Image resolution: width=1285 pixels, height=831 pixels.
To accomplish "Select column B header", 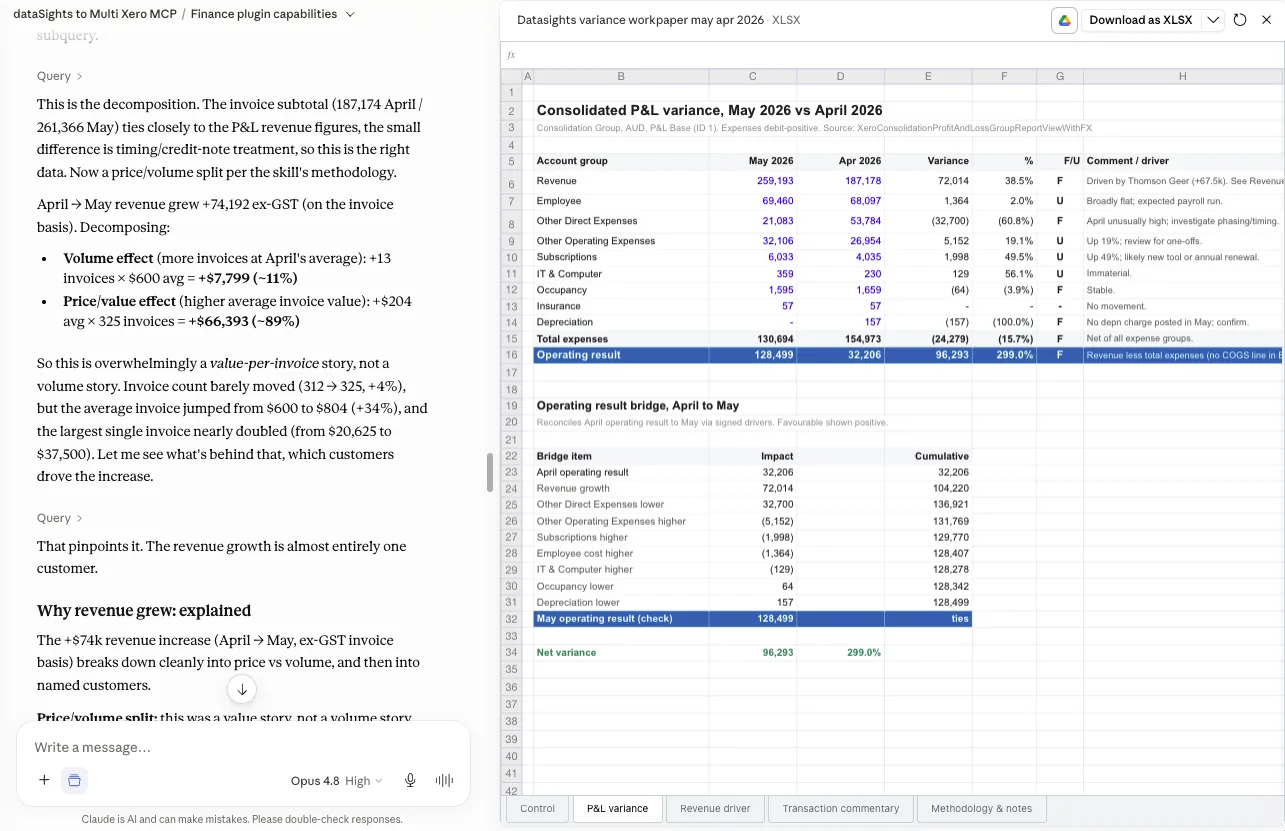I will (621, 76).
